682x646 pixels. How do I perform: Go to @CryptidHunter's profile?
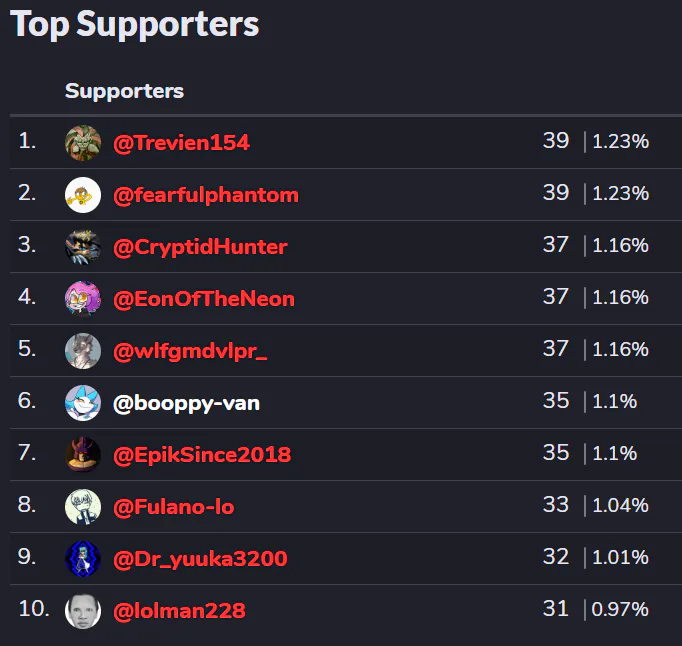[200, 247]
